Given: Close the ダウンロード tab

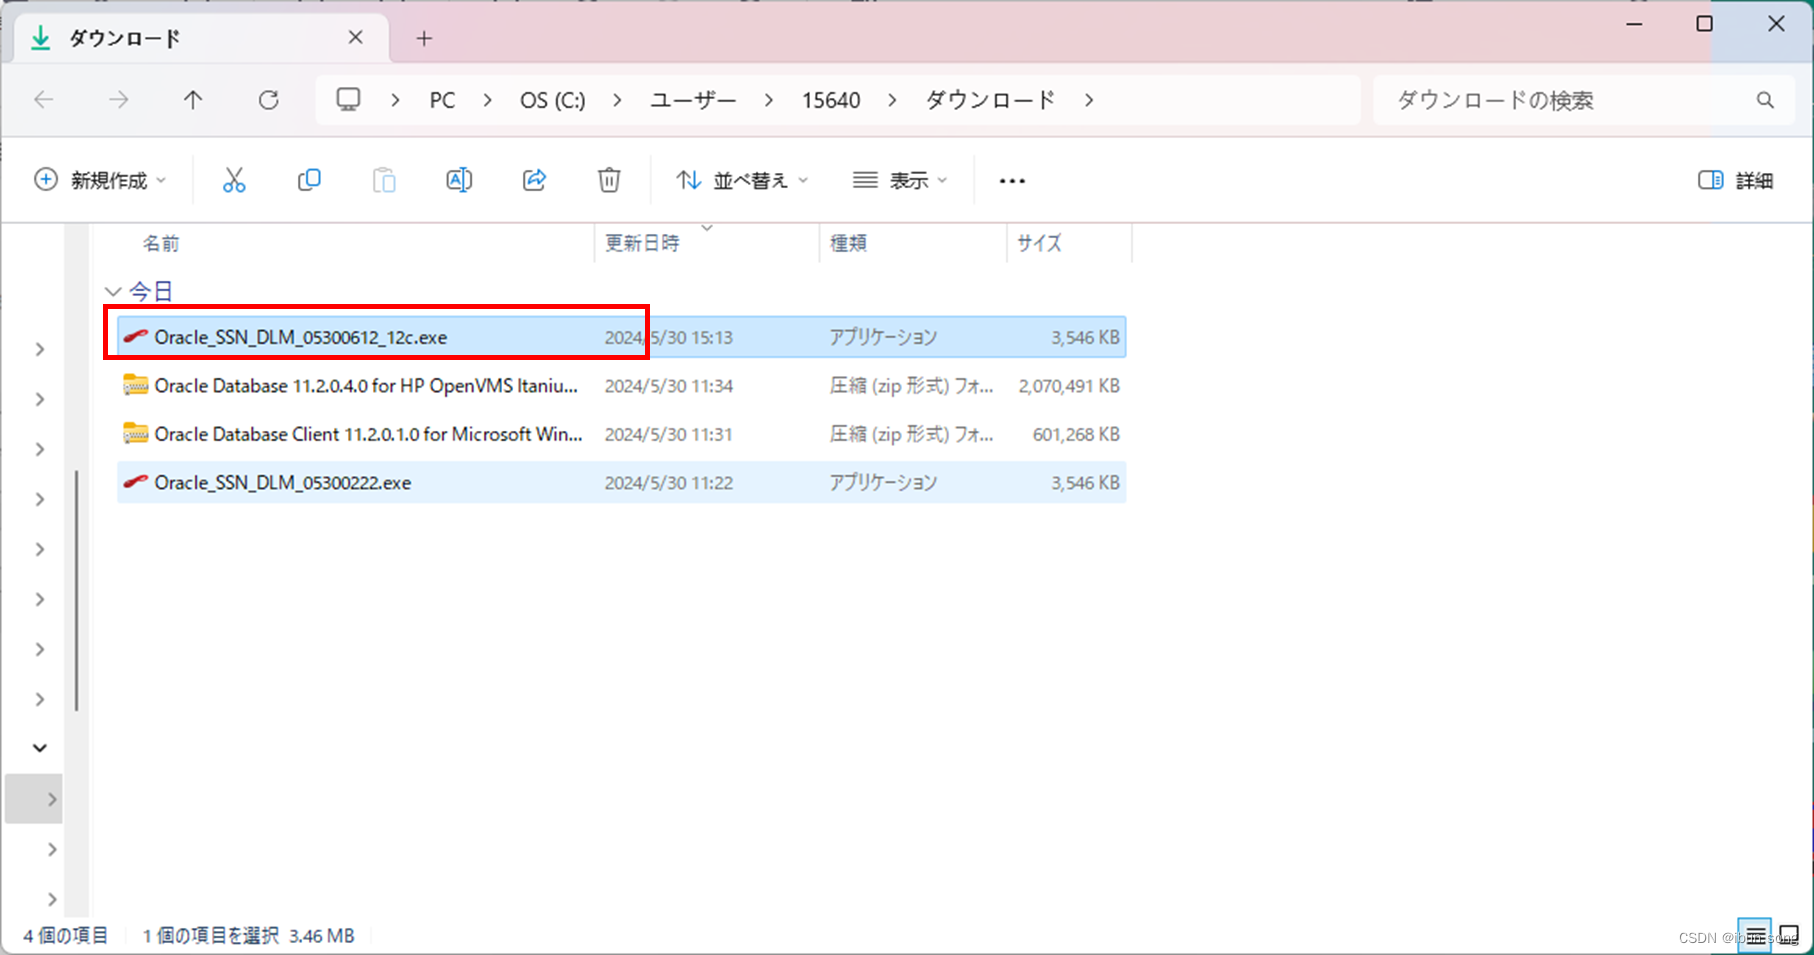Looking at the screenshot, I should coord(355,37).
